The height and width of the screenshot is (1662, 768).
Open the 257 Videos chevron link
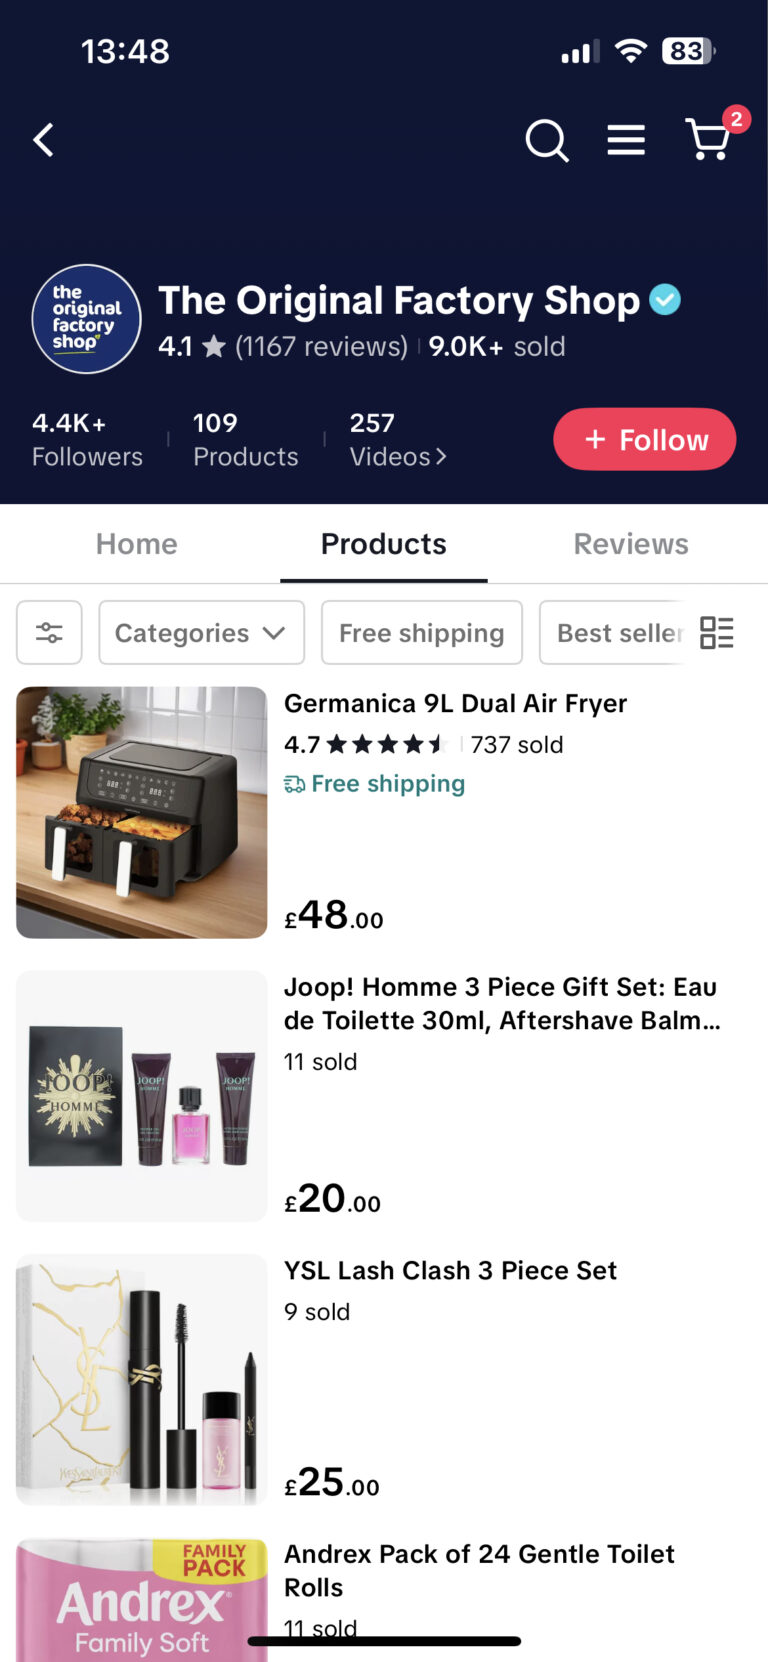(x=397, y=440)
